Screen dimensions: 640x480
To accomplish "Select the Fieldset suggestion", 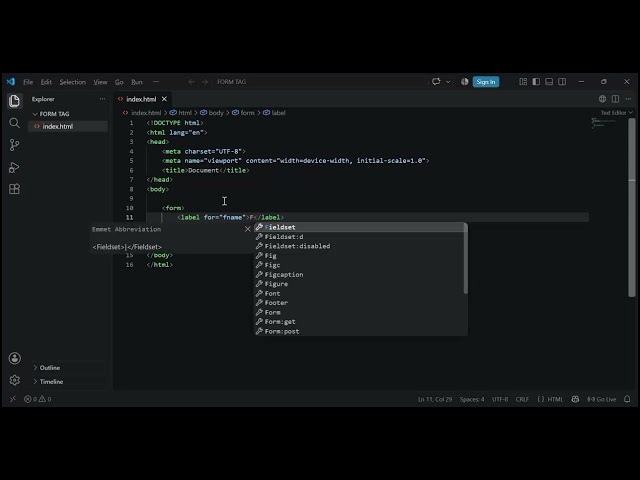I will pyautogui.click(x=360, y=227).
